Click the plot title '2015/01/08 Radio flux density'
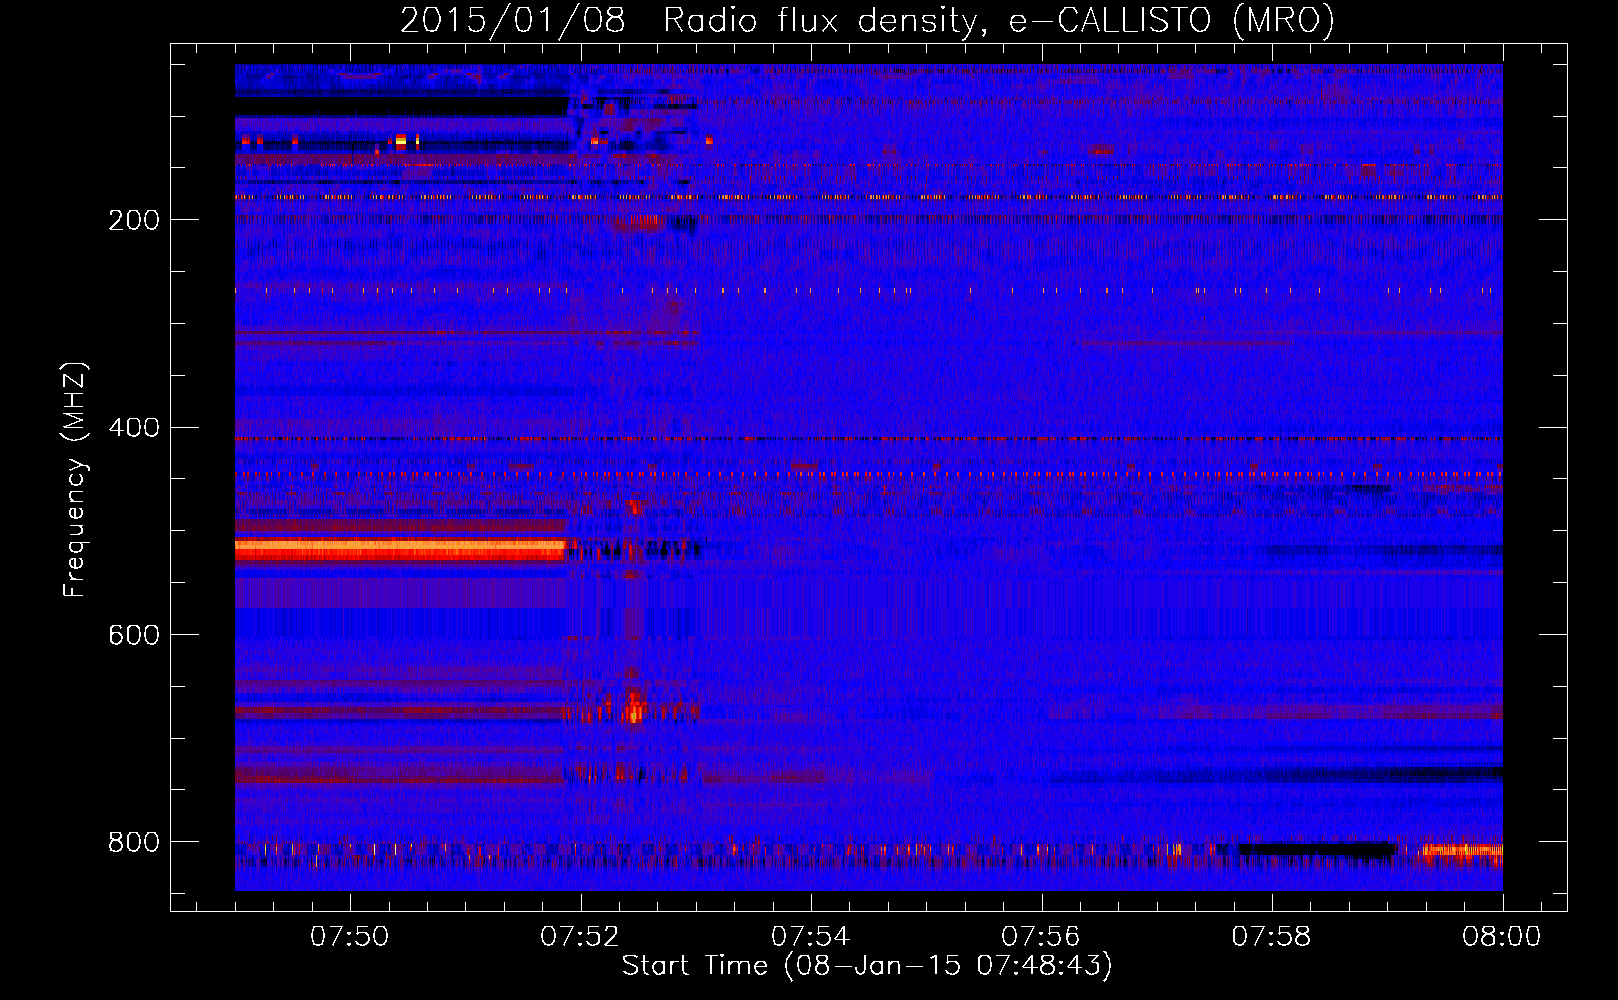This screenshot has height=1000, width=1618. point(868,20)
